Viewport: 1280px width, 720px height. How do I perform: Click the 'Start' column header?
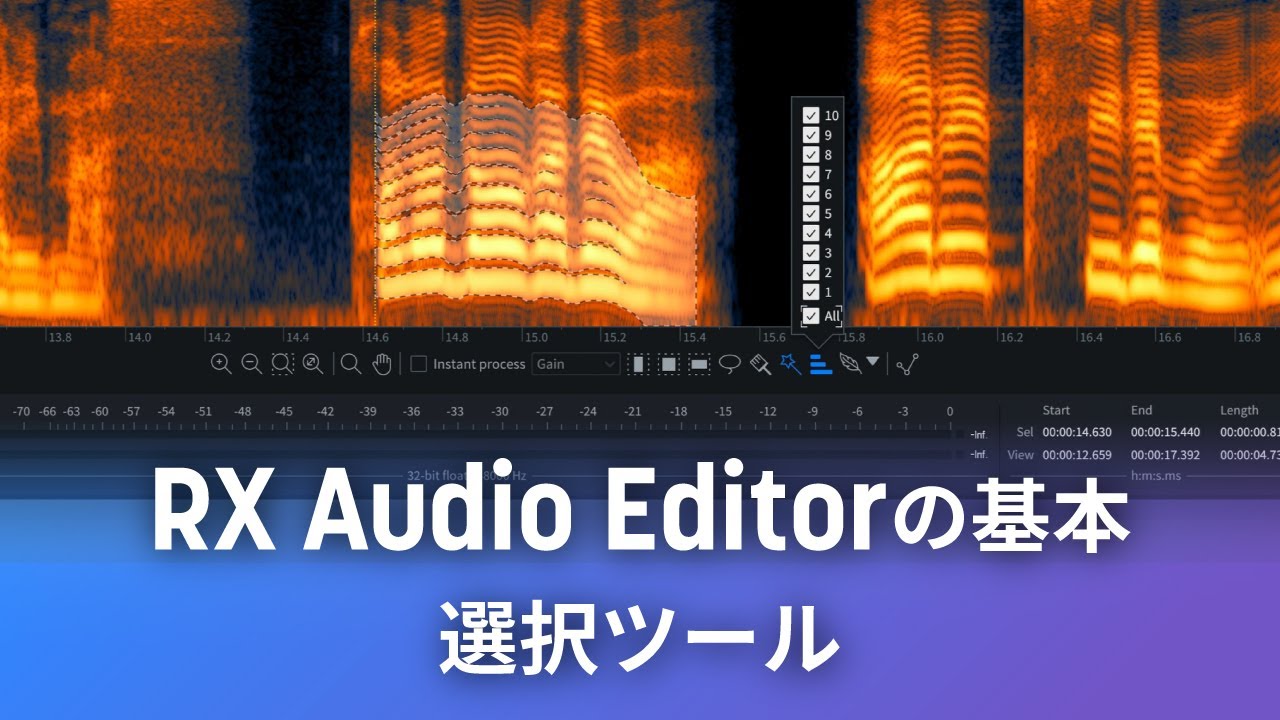click(x=1056, y=410)
